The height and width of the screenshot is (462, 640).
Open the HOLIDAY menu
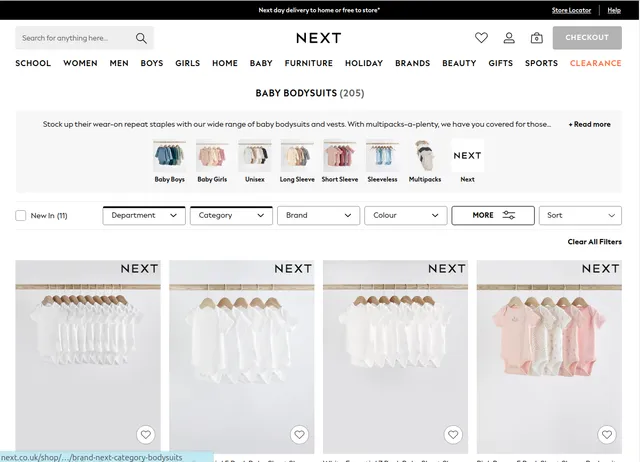[364, 63]
